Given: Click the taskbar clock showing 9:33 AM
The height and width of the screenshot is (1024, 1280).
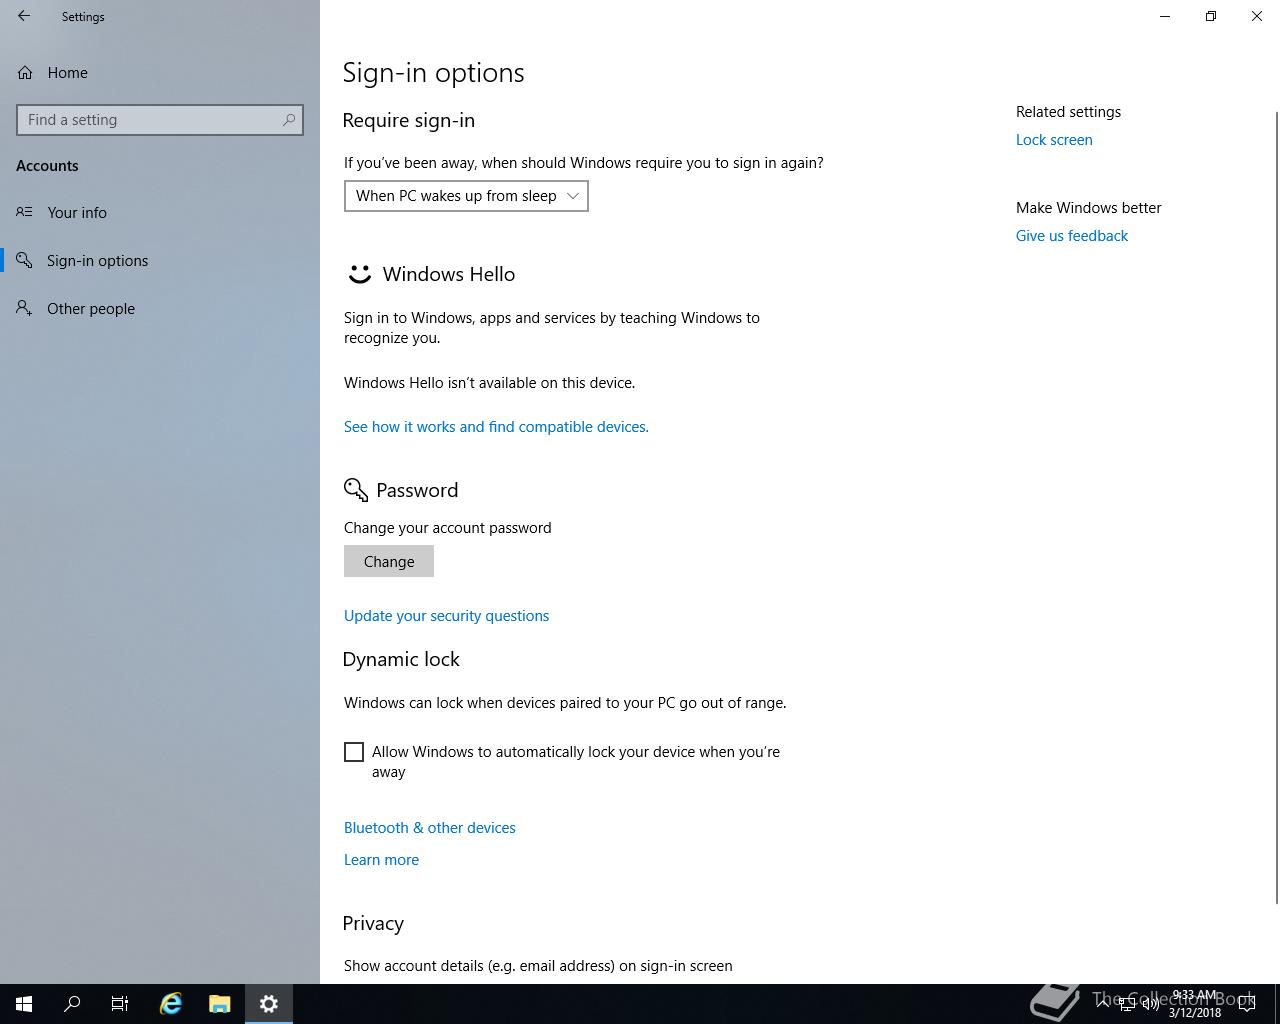Looking at the screenshot, I should pyautogui.click(x=1195, y=1004).
